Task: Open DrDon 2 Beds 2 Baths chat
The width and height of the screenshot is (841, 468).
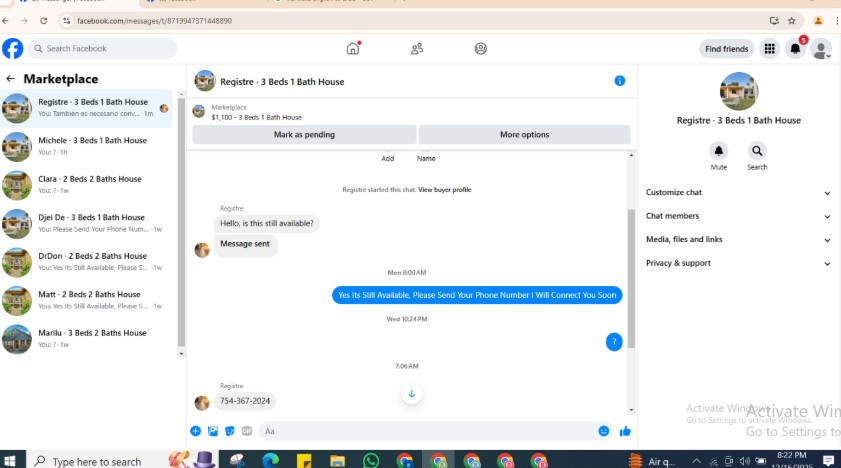Action: coord(87,262)
